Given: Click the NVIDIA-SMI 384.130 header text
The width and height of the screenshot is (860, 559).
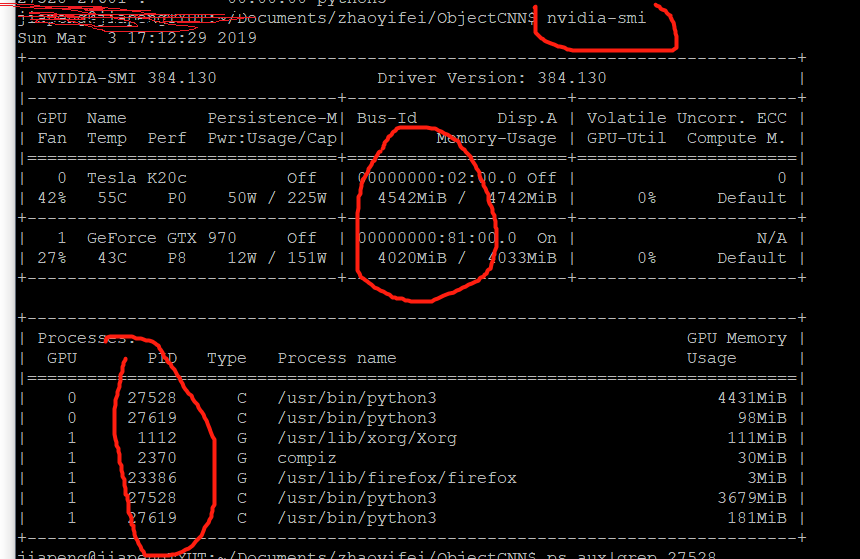Looking at the screenshot, I should [x=127, y=78].
